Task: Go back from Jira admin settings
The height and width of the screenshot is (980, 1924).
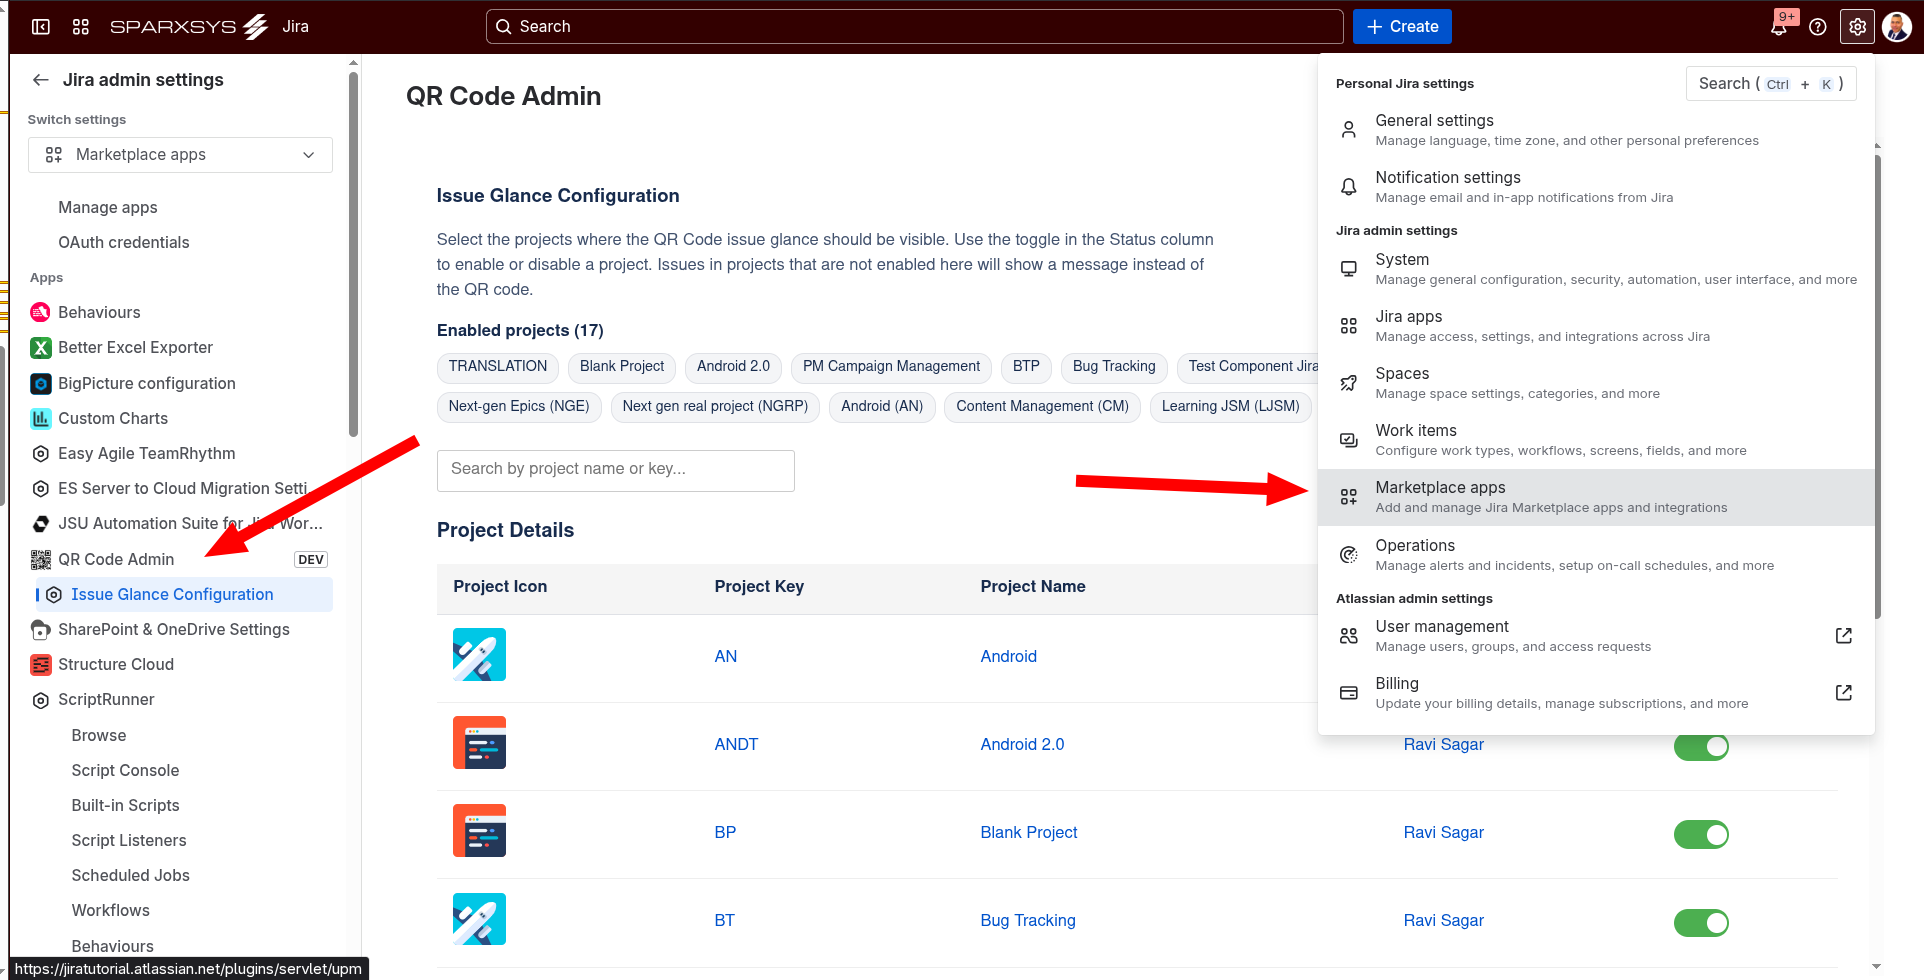Action: [x=41, y=80]
